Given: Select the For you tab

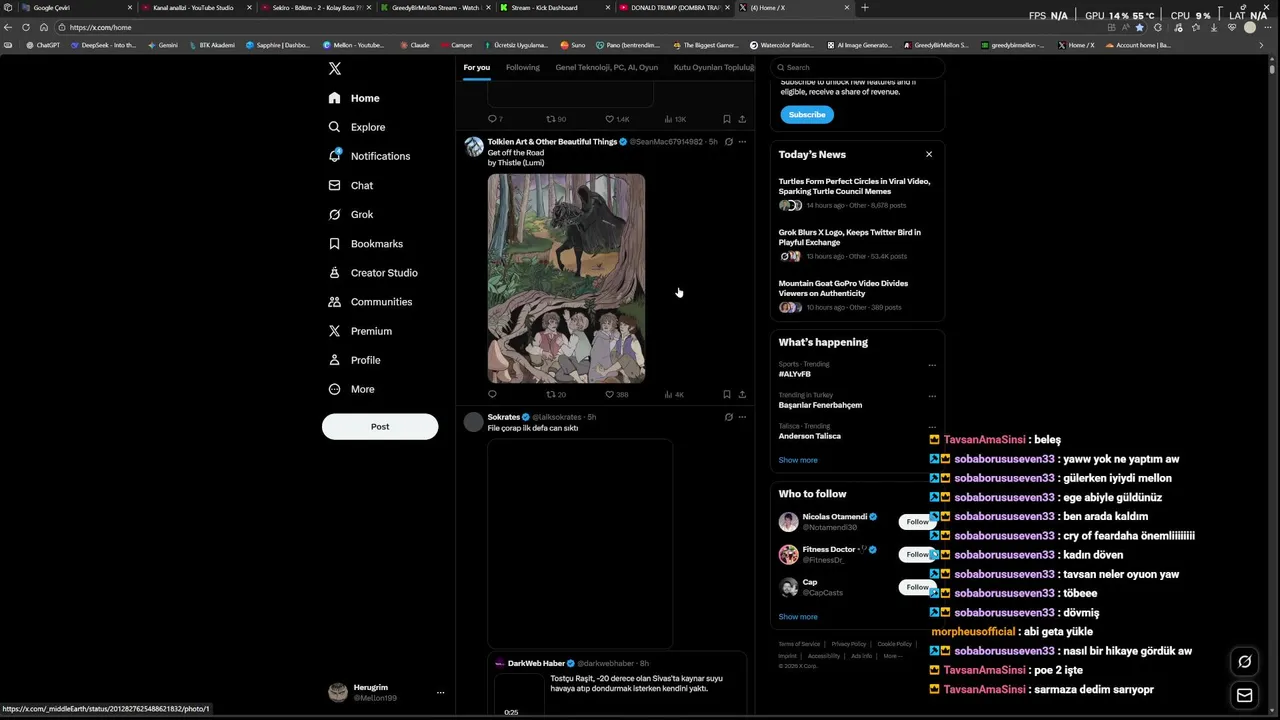Looking at the screenshot, I should pos(477,67).
